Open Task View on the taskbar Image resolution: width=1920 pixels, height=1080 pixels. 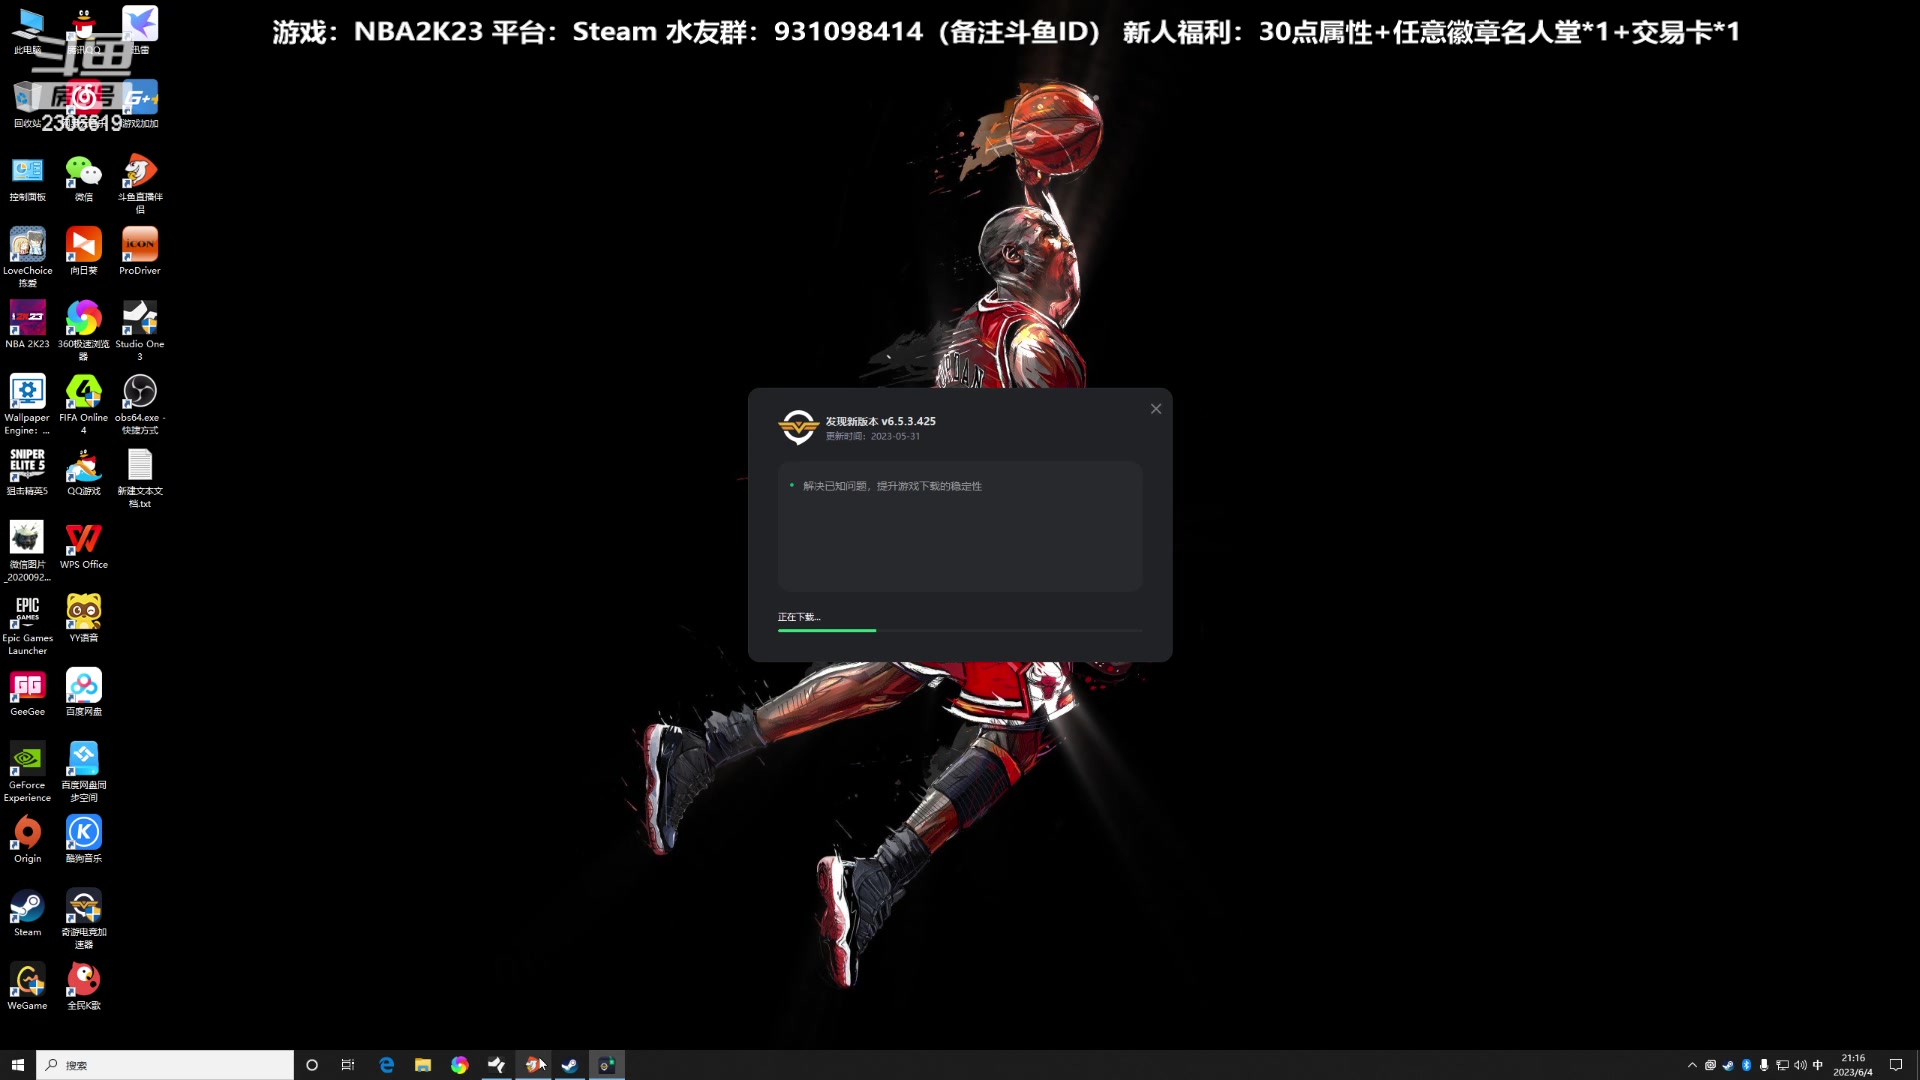point(348,1065)
